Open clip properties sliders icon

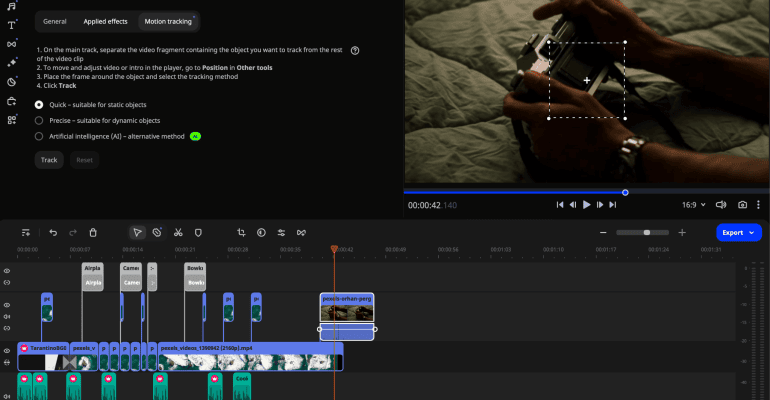click(x=281, y=233)
